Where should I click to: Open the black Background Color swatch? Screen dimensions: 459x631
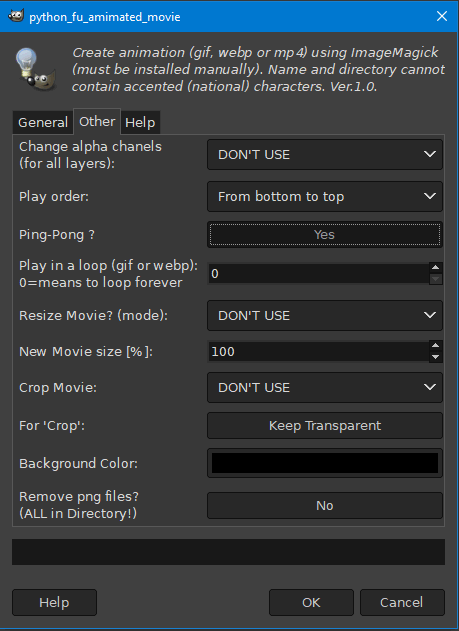tap(325, 463)
